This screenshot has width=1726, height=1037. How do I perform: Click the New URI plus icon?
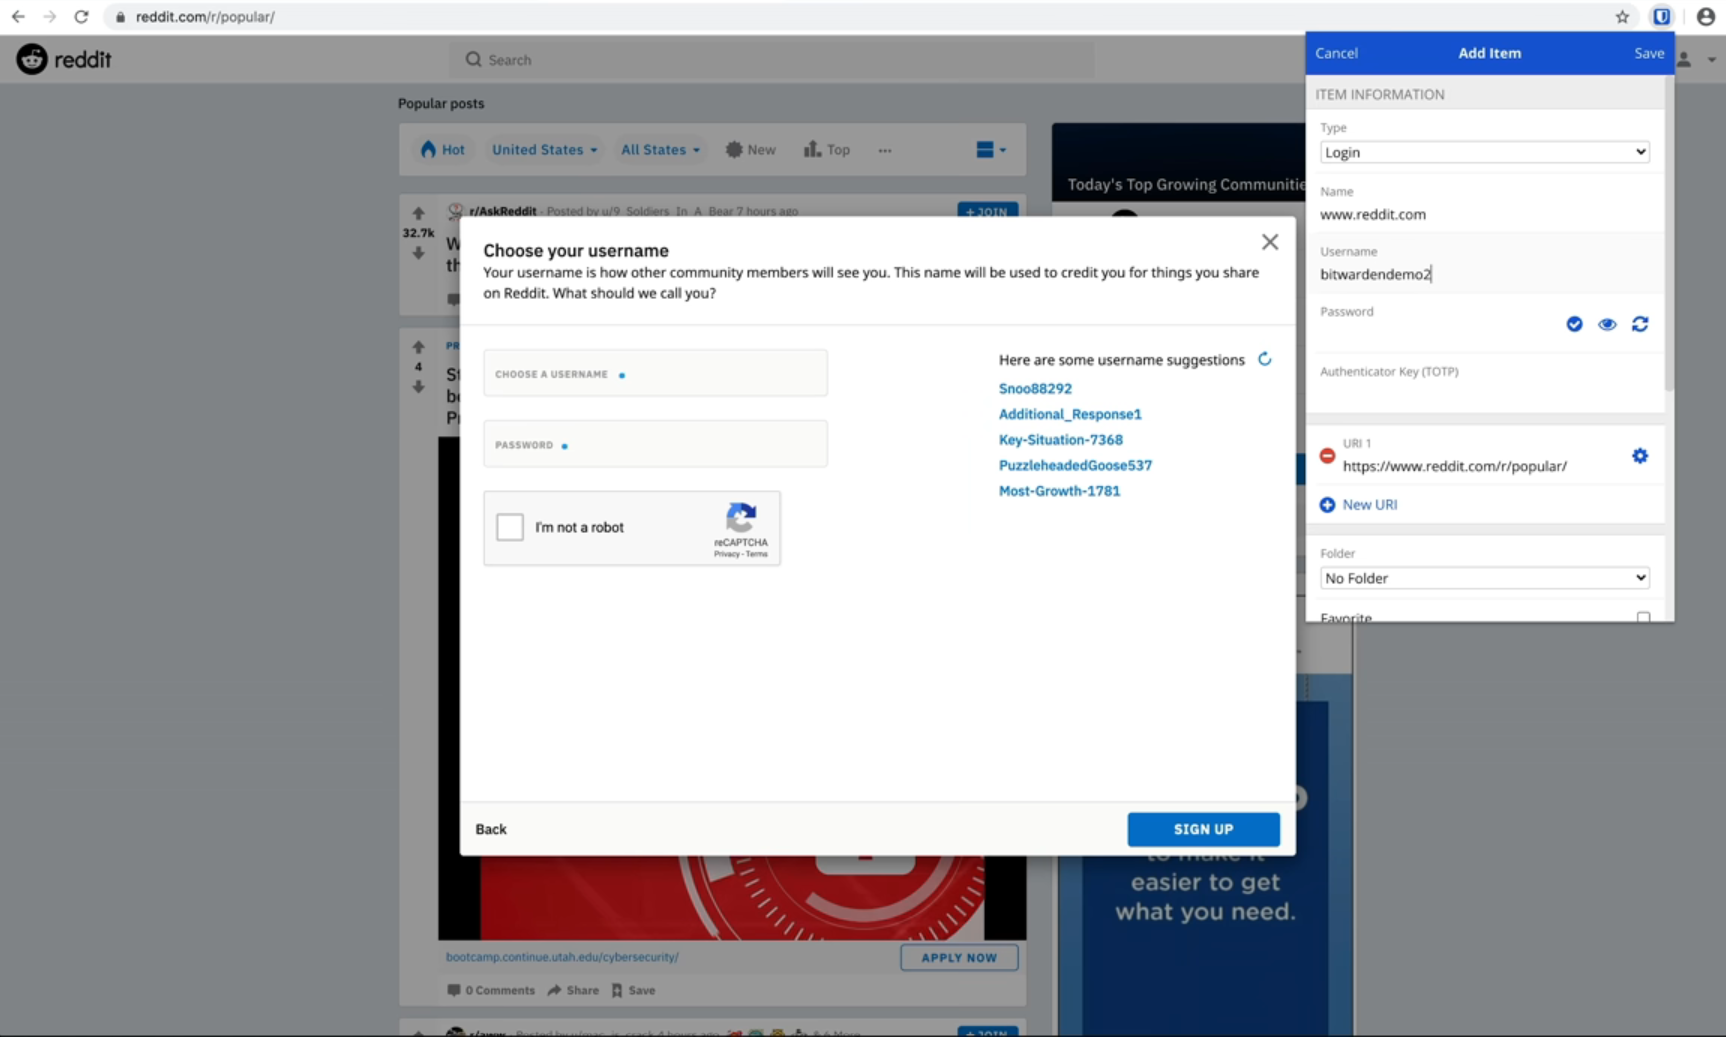[1327, 505]
